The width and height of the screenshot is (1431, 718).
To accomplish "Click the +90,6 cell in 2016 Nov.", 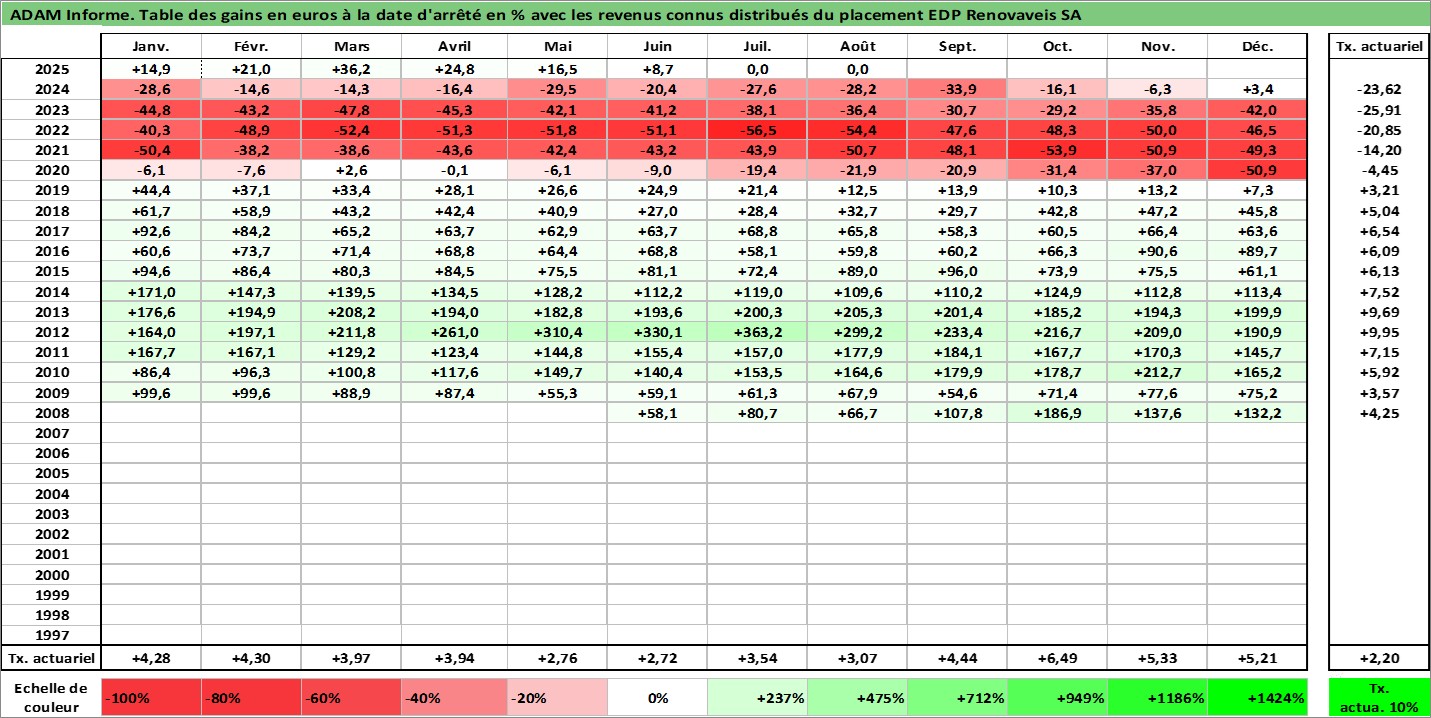I will pyautogui.click(x=1157, y=251).
